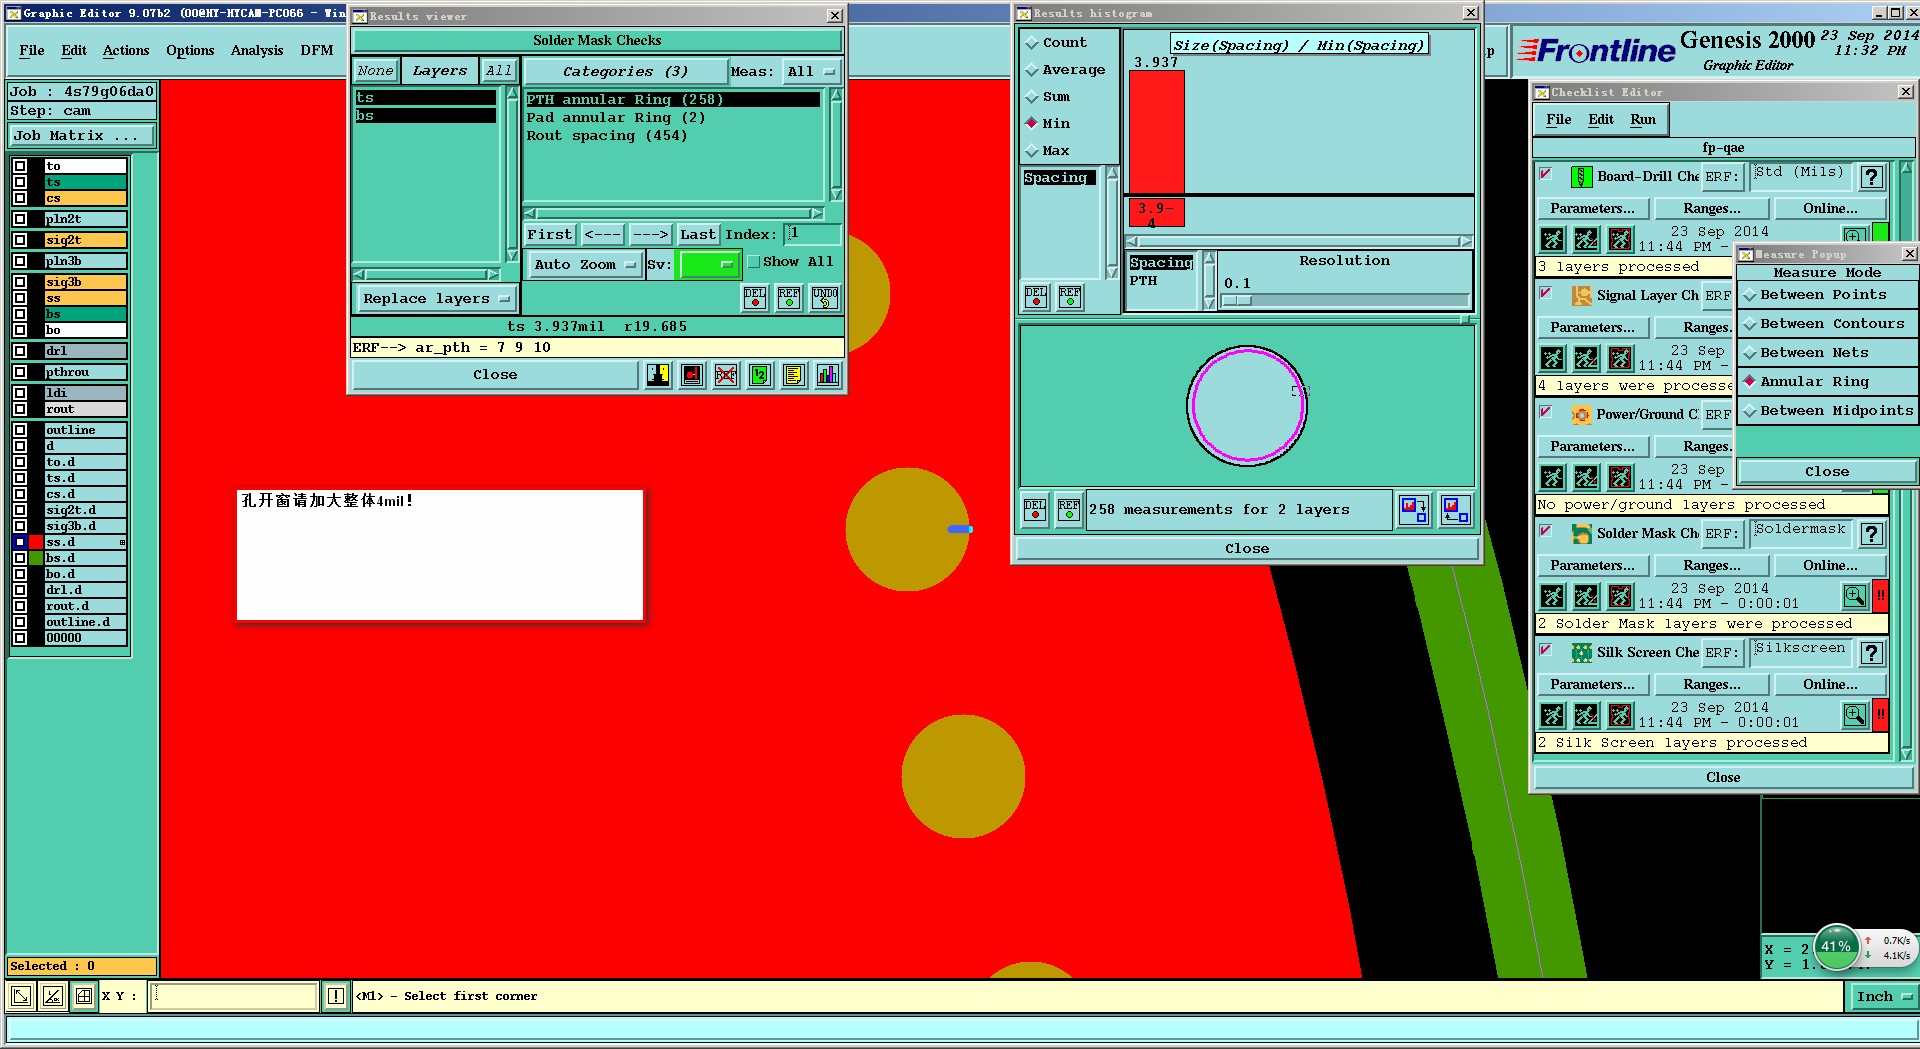Click first zoom-frame icon right of measurements text
The width and height of the screenshot is (1920, 1049).
click(1414, 510)
